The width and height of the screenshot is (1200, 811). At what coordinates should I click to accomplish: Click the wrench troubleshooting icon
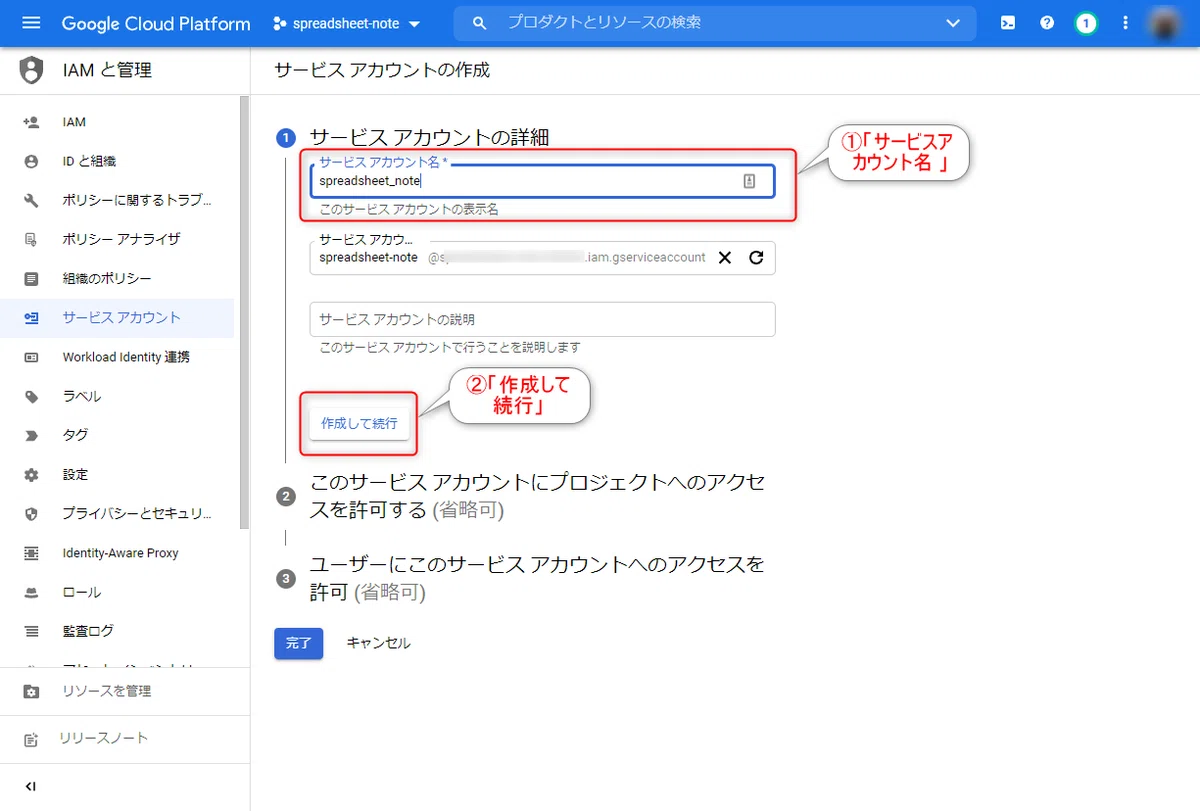click(x=31, y=200)
